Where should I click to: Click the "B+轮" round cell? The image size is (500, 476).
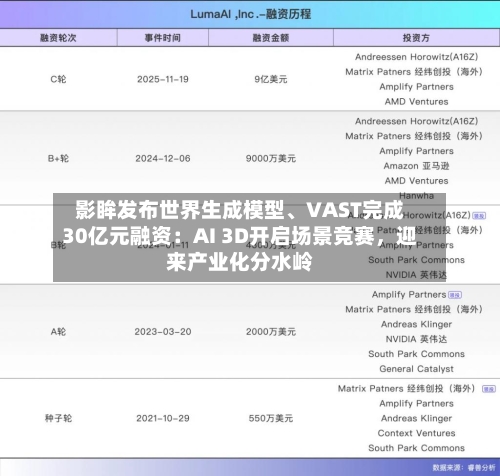[58, 158]
